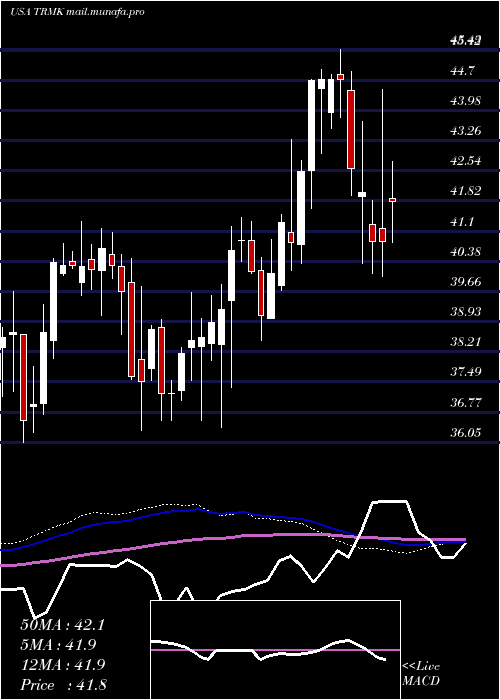Click the 37.49 price axis label

pyautogui.click(x=466, y=372)
